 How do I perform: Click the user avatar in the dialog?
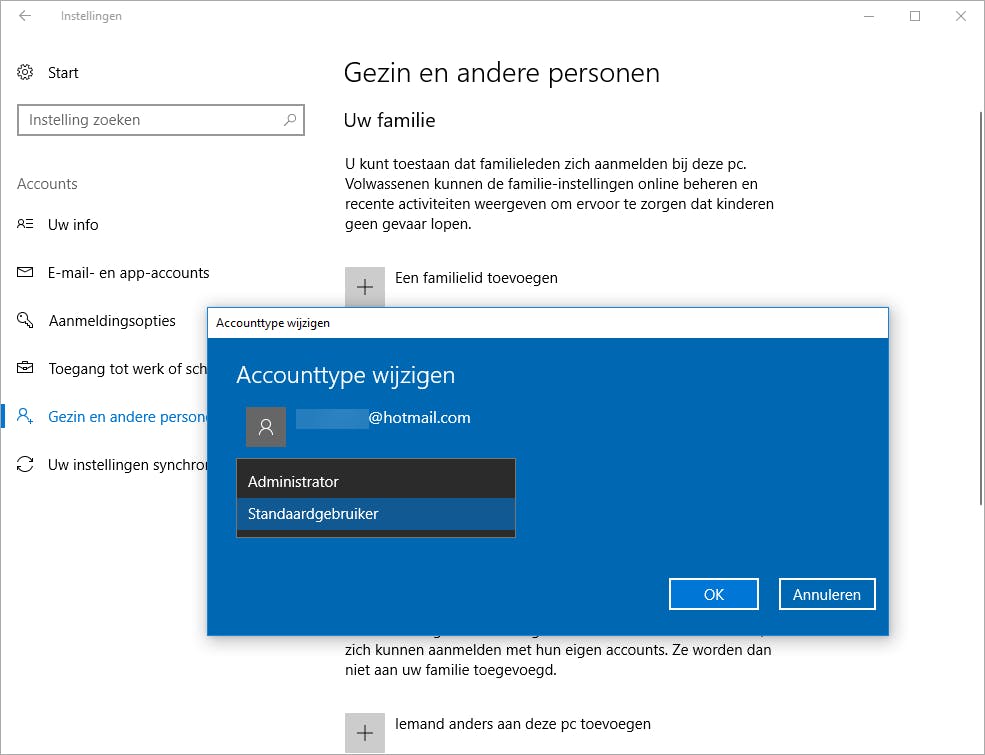[x=266, y=427]
